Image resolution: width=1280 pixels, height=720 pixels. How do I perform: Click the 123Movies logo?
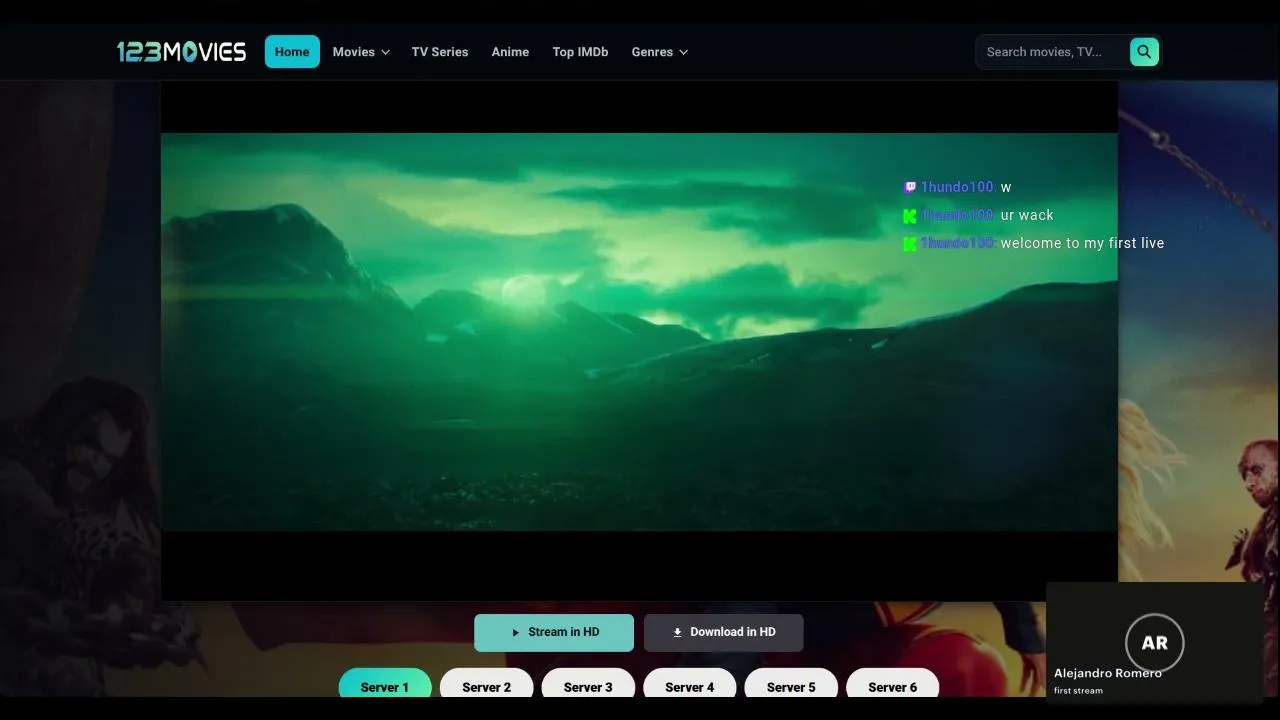[x=181, y=52]
